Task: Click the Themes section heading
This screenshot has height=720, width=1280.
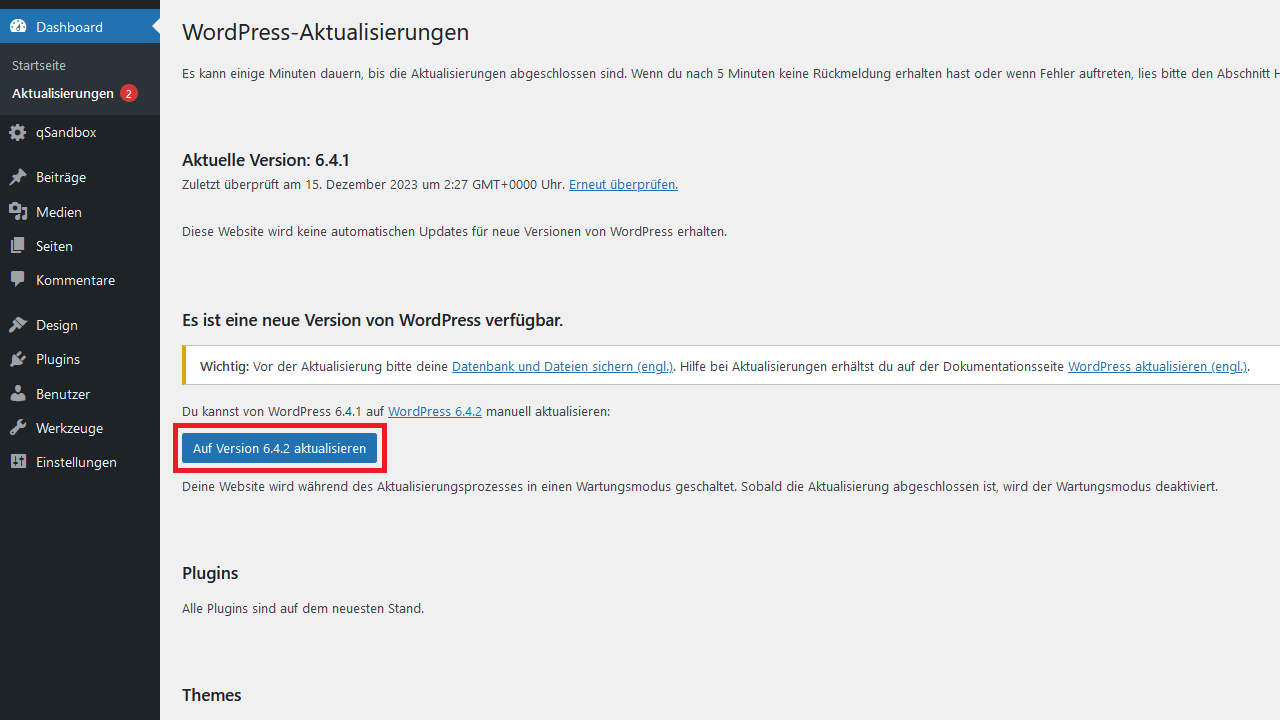Action: click(212, 695)
